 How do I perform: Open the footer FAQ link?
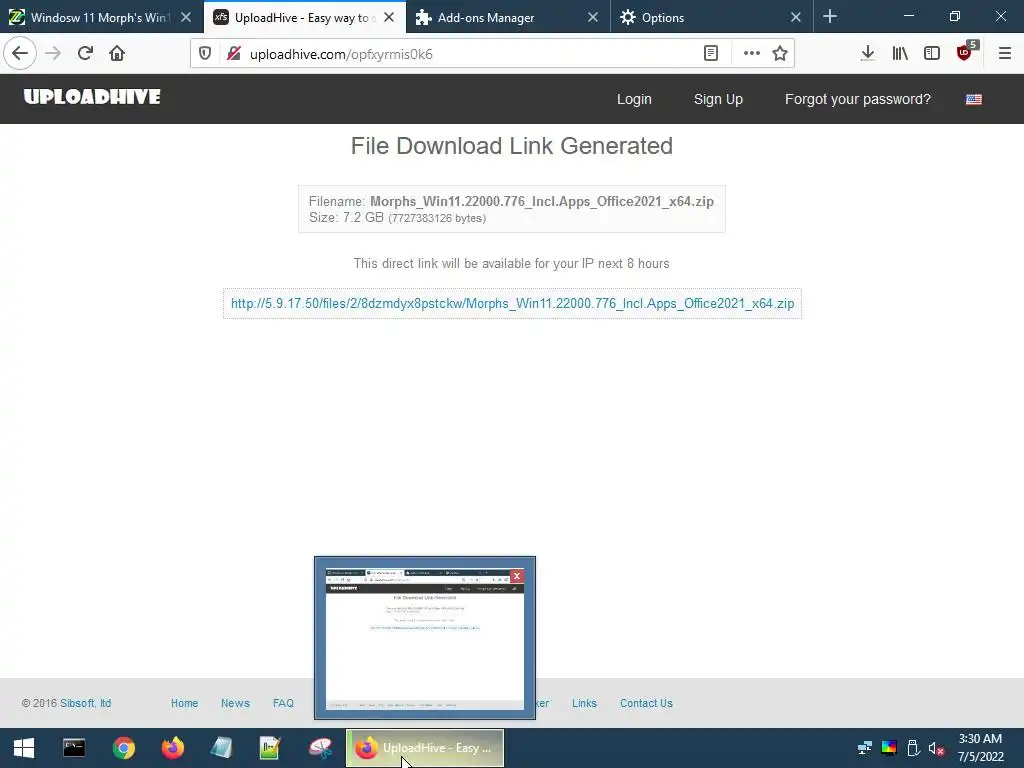pyautogui.click(x=283, y=703)
